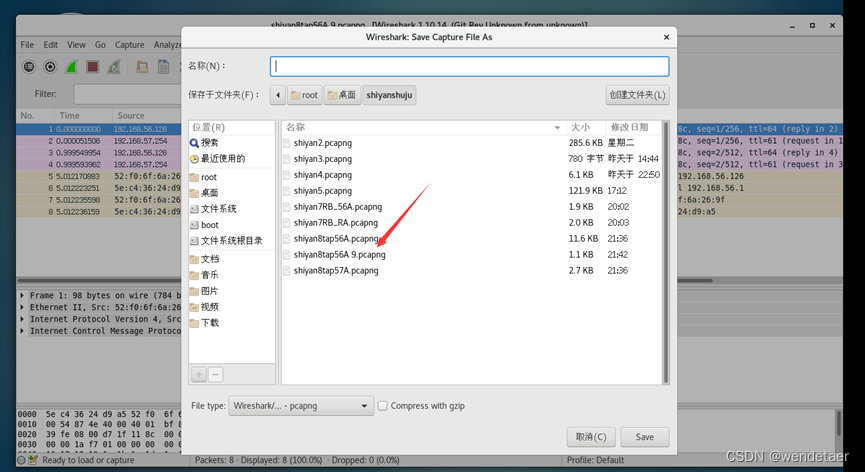Click the Time column header in the packet list
This screenshot has width=865, height=472.
pyautogui.click(x=83, y=116)
